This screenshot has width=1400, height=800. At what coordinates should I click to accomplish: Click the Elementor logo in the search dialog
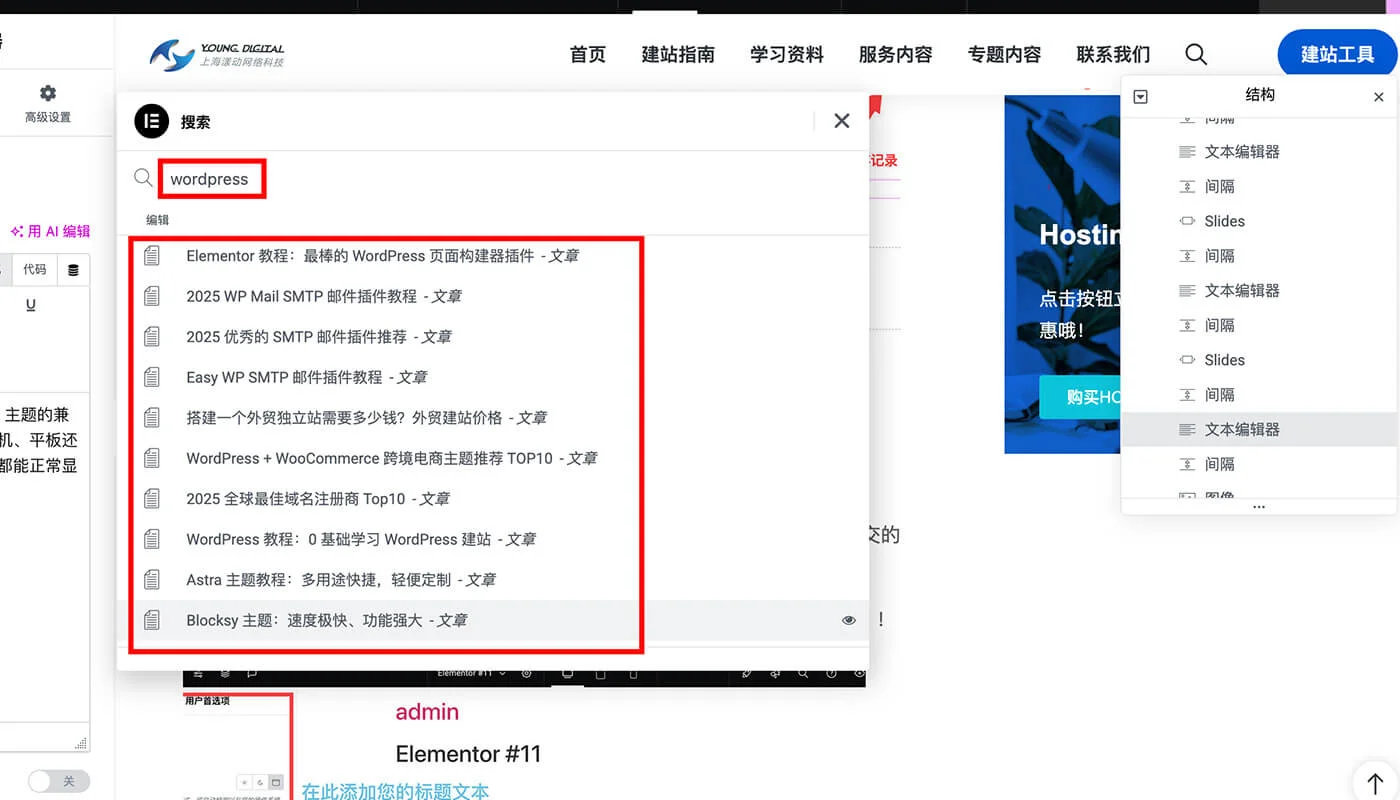150,121
